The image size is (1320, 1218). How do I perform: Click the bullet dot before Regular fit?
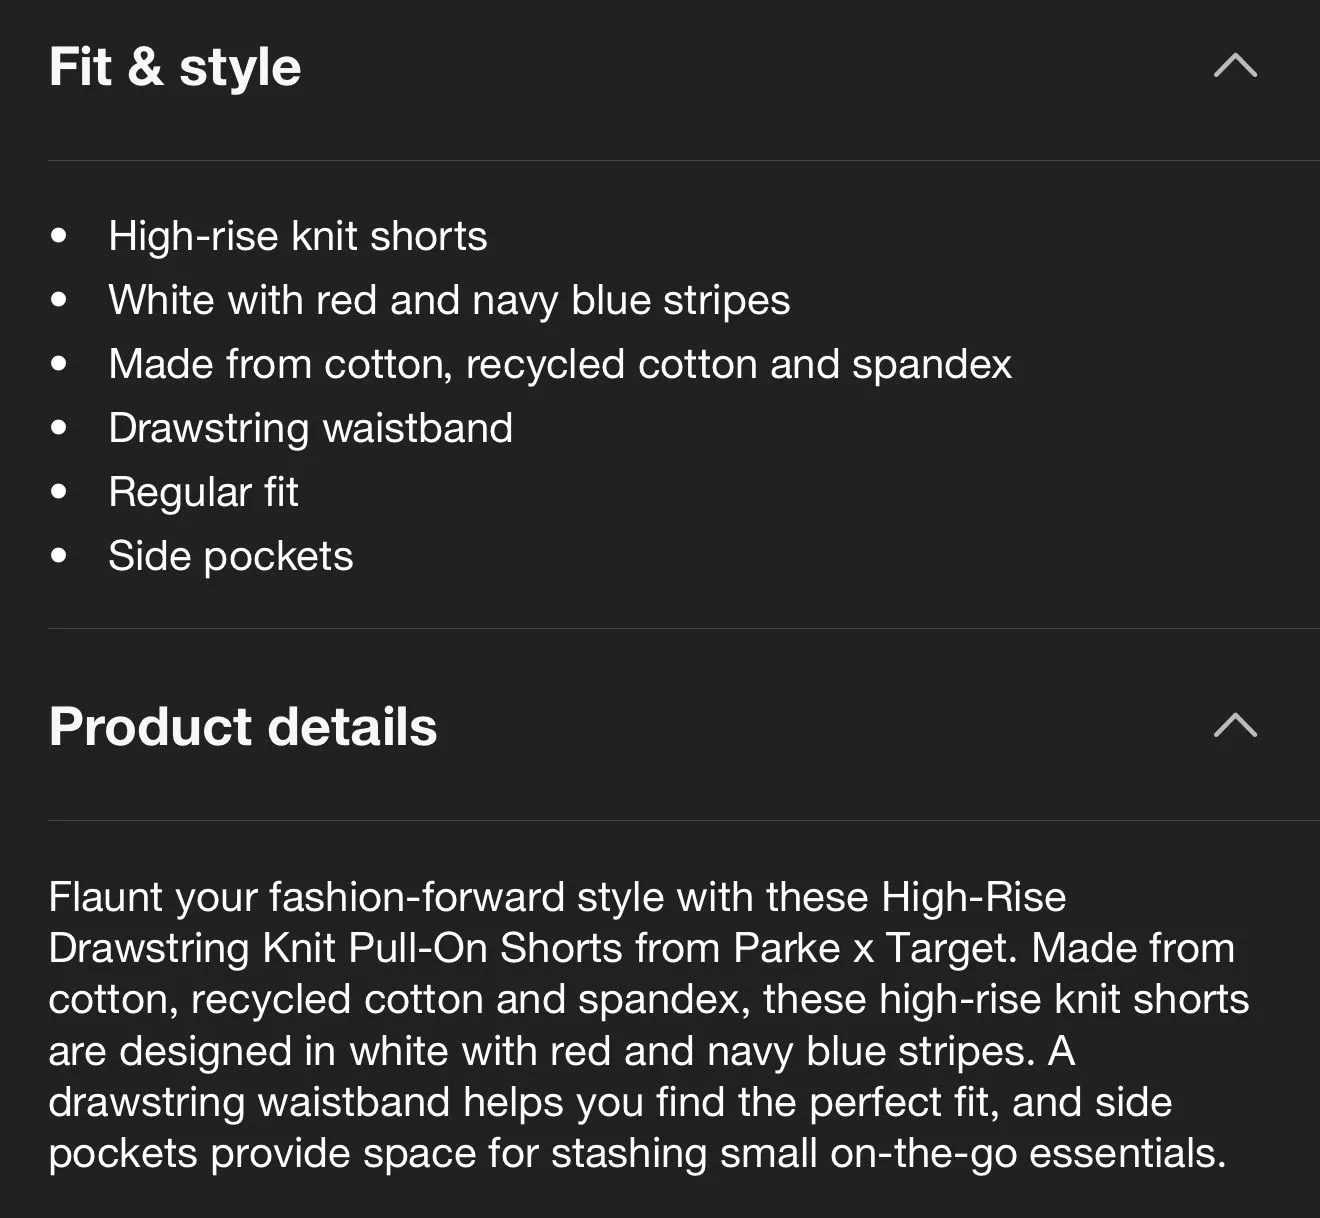click(x=59, y=492)
